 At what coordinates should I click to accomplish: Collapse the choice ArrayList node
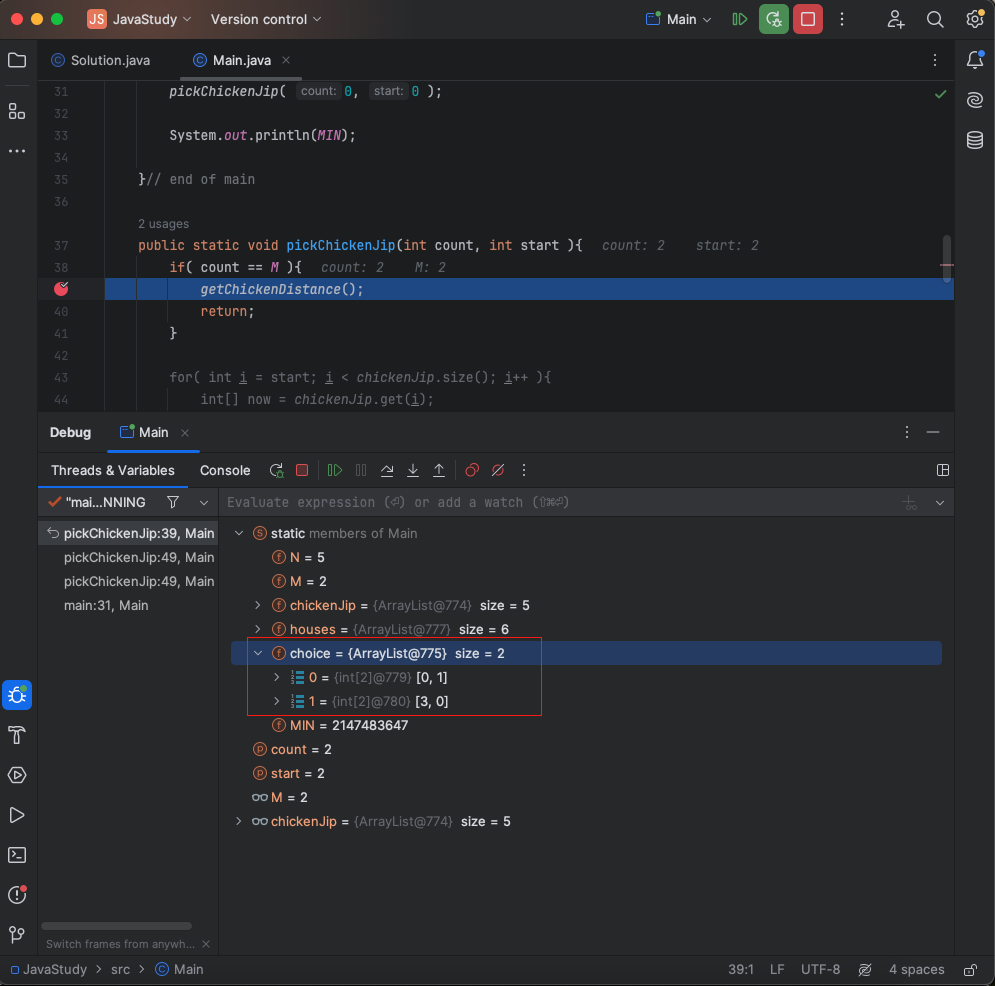(x=258, y=653)
